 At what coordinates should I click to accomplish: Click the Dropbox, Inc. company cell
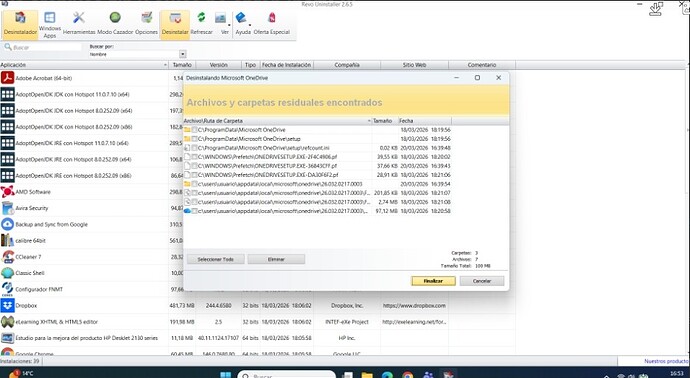pos(347,305)
